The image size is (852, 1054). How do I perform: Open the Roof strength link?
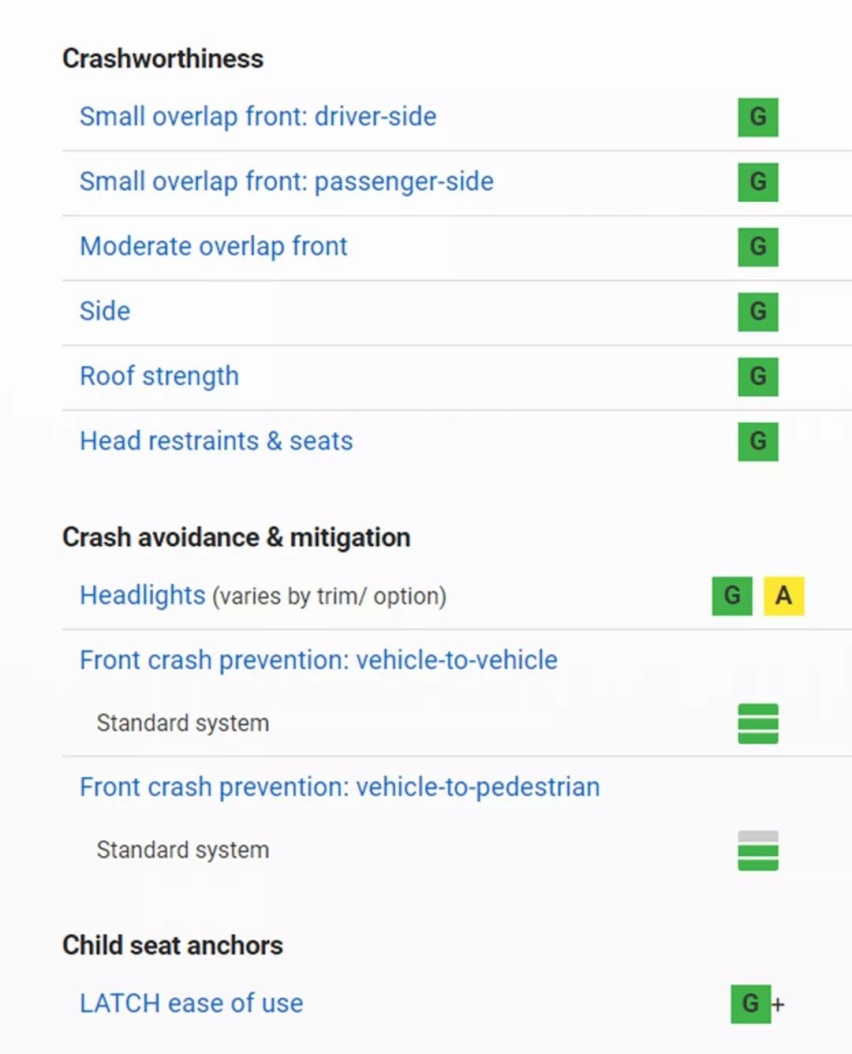(159, 376)
